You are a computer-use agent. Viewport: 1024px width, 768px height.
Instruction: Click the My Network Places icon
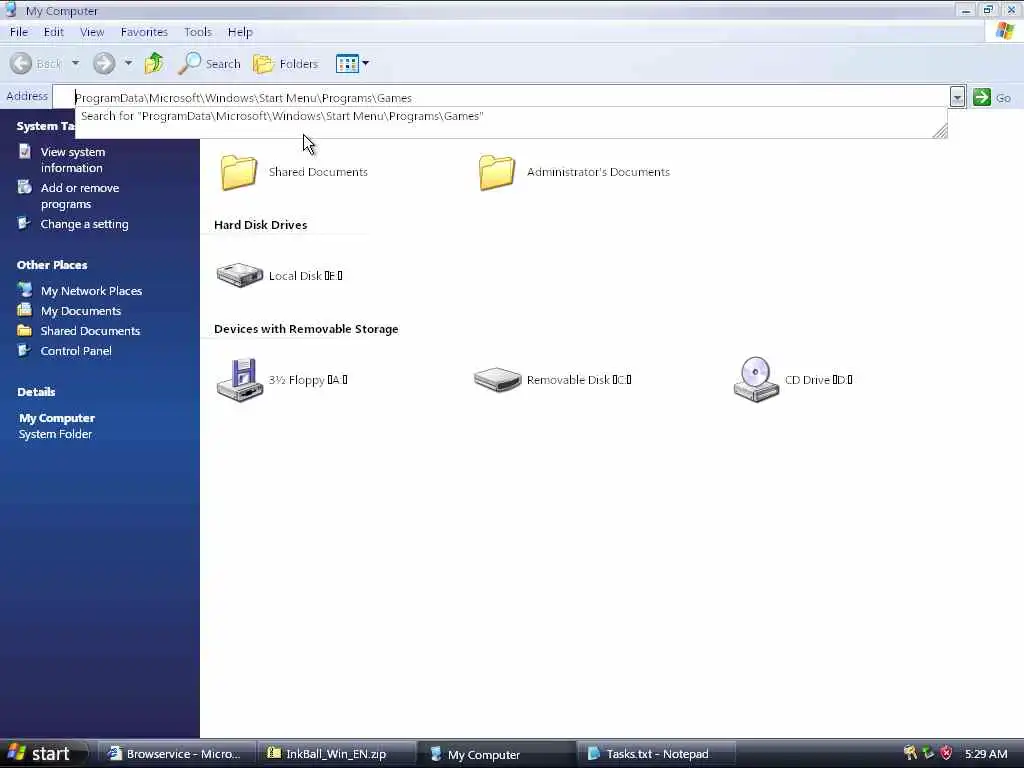tap(25, 290)
